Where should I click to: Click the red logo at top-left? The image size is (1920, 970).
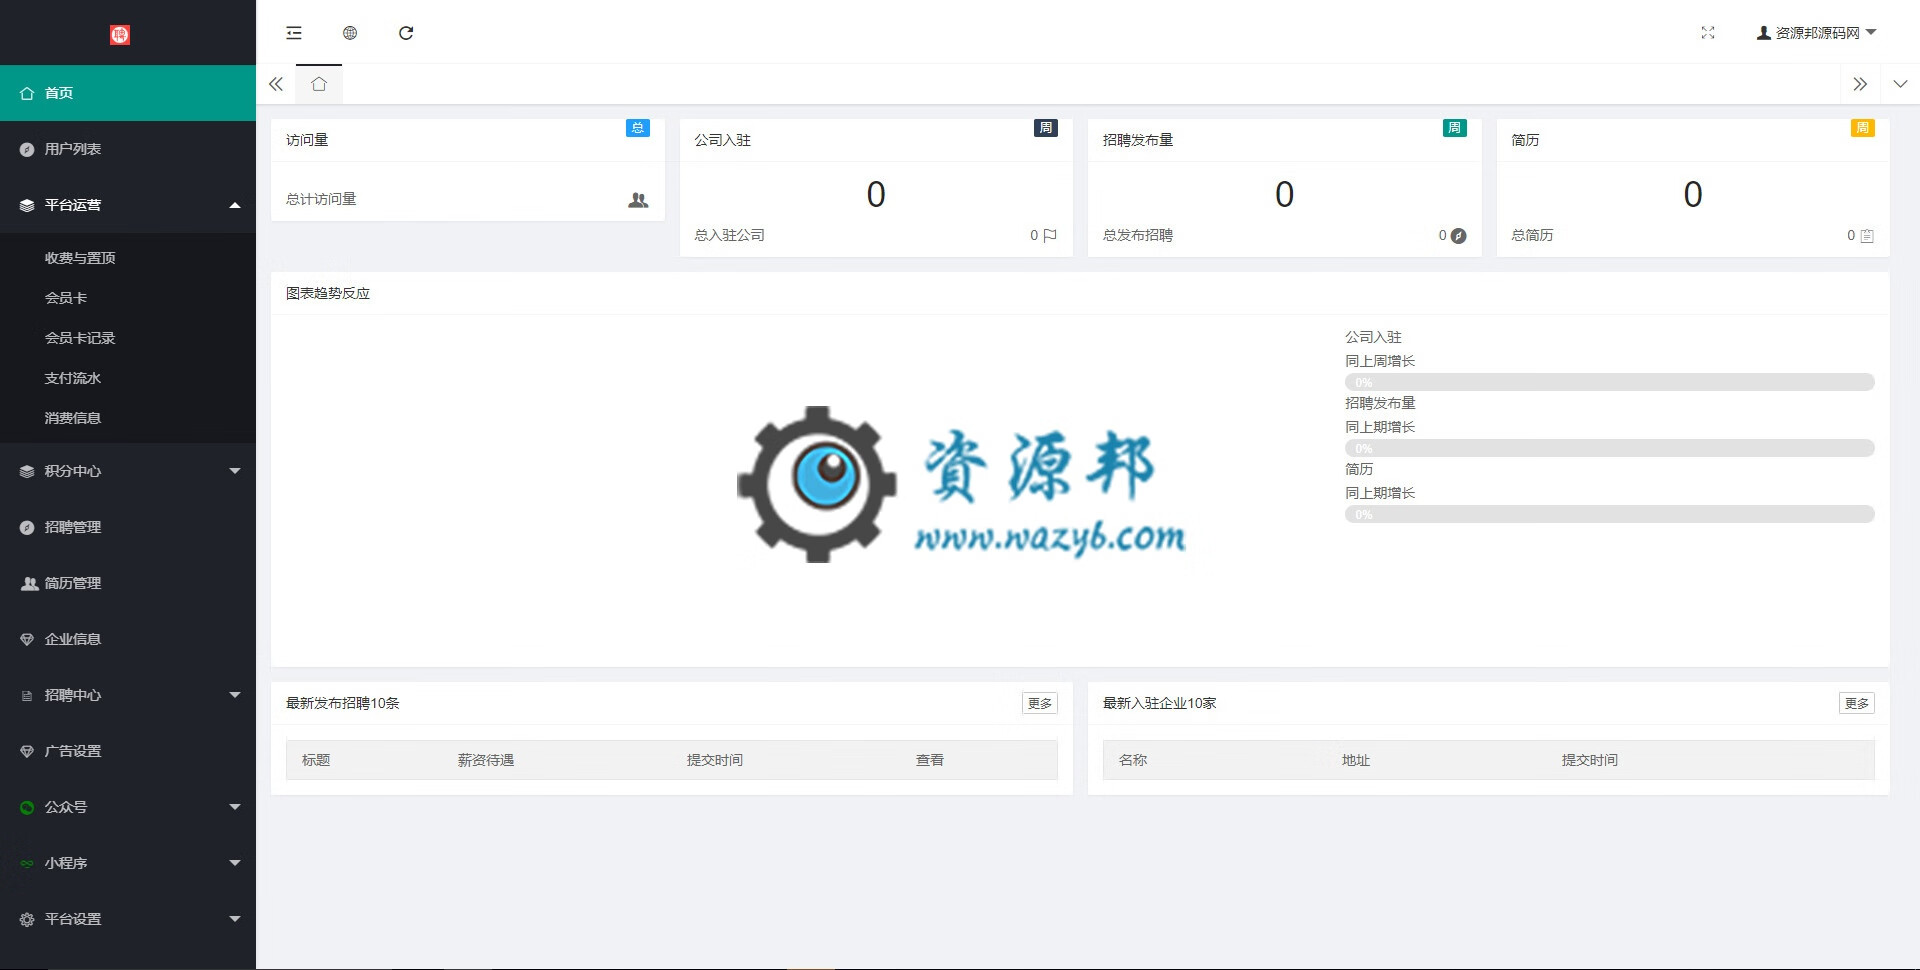(120, 35)
